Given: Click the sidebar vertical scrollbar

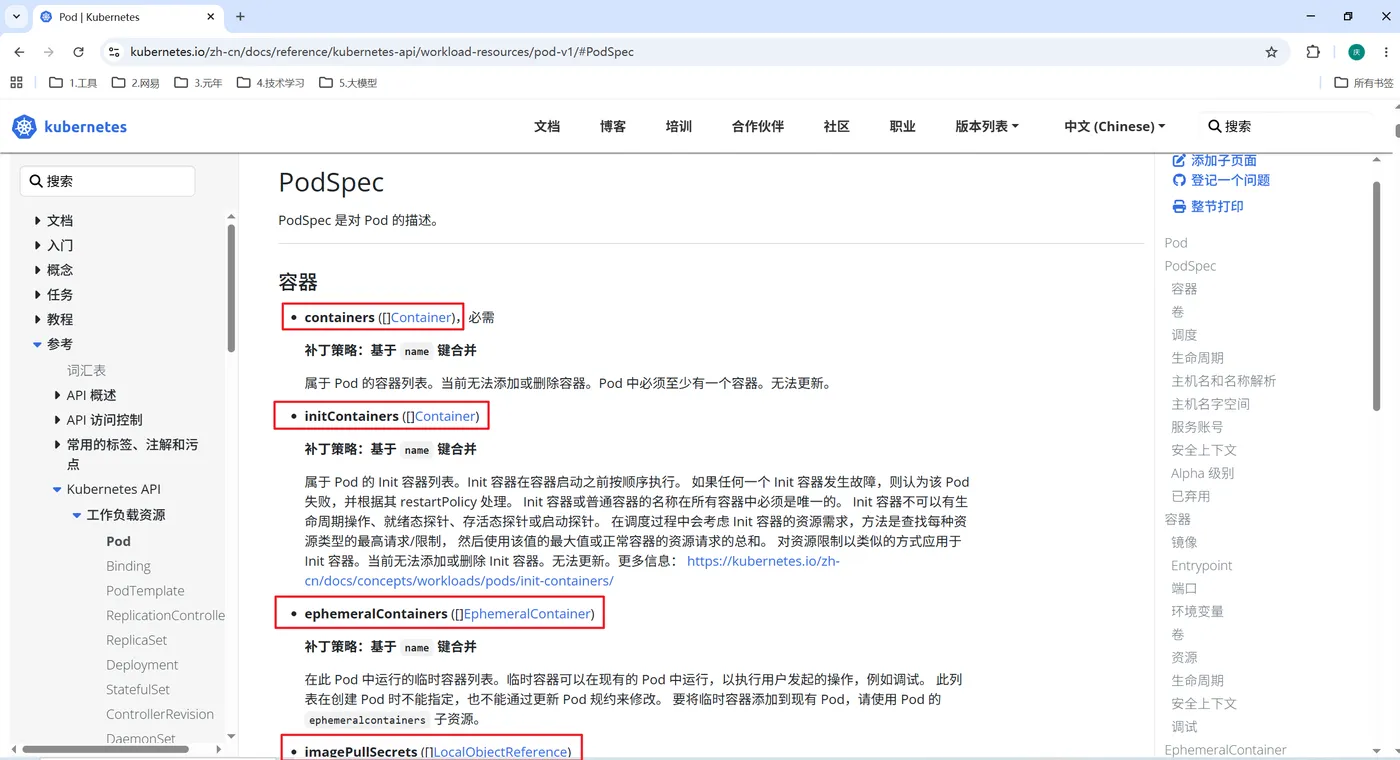Looking at the screenshot, I should (231, 288).
